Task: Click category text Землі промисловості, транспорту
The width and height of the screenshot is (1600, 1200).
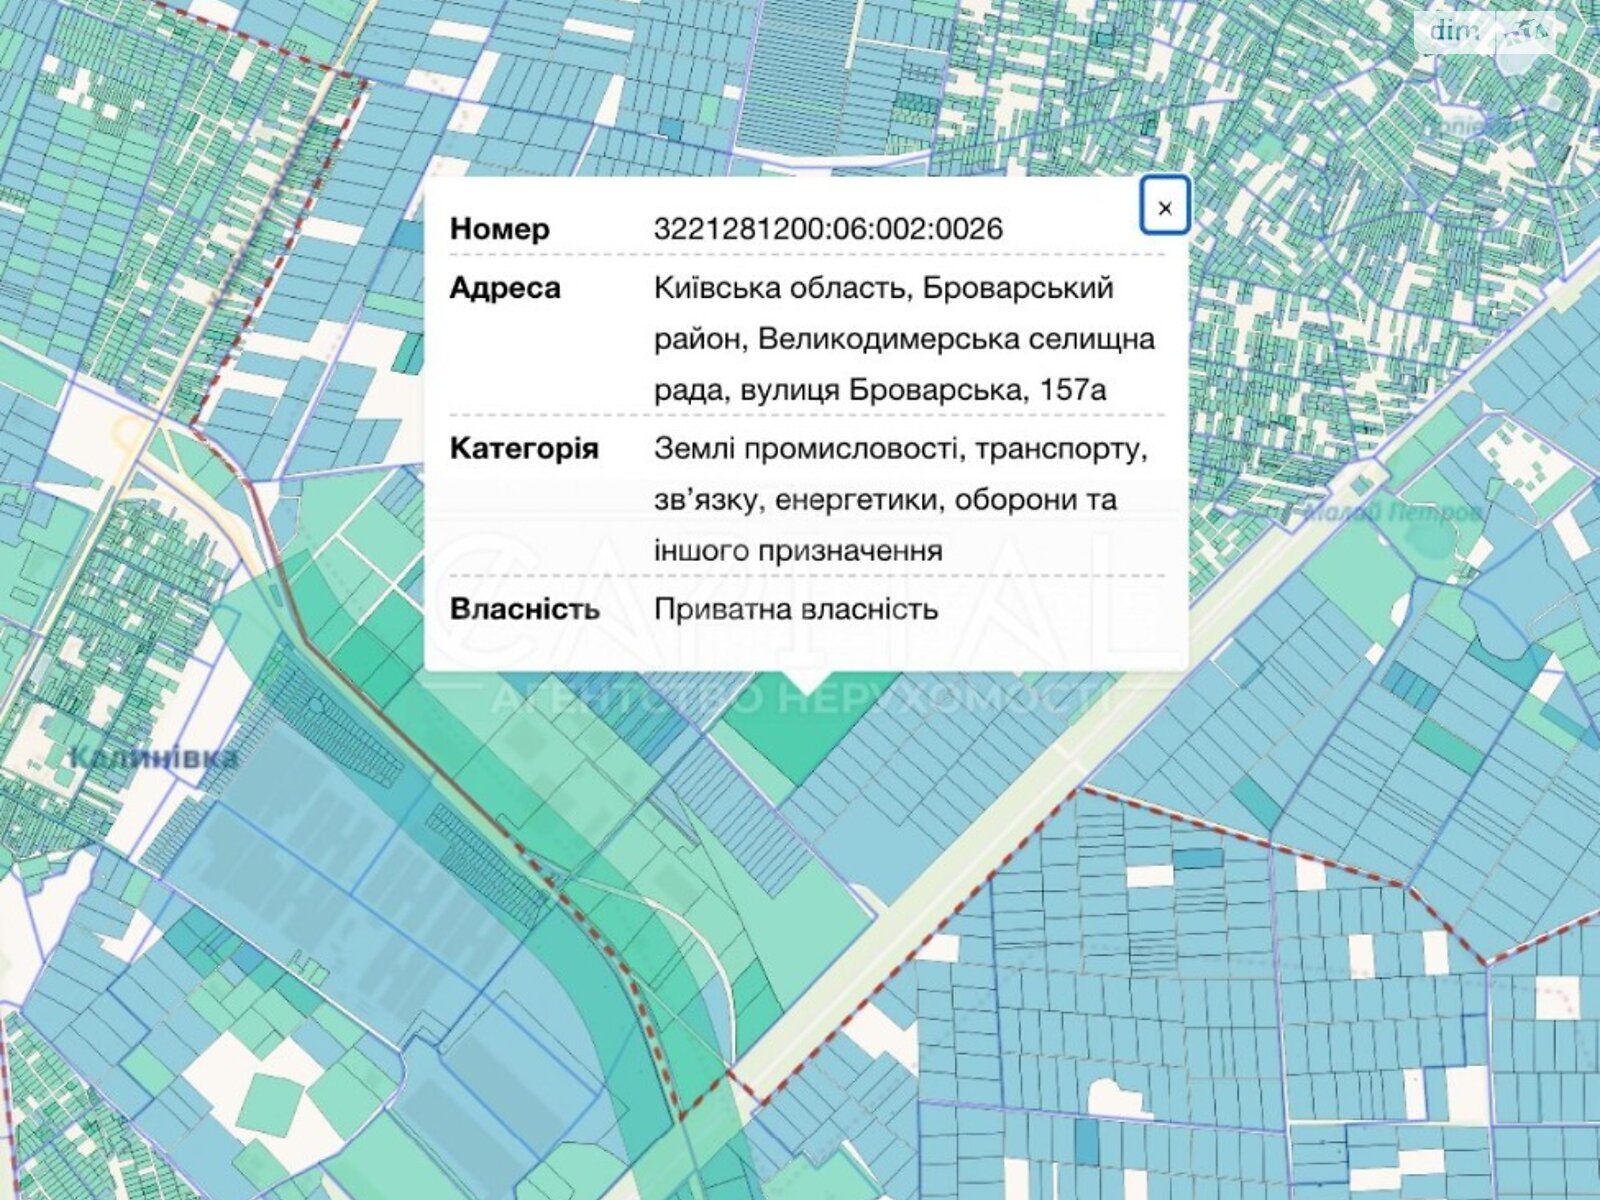Action: point(901,449)
